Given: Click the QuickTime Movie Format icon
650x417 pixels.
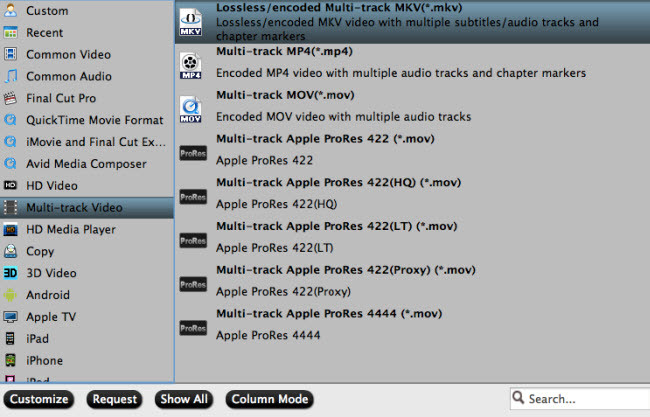Looking at the screenshot, I should (10, 120).
